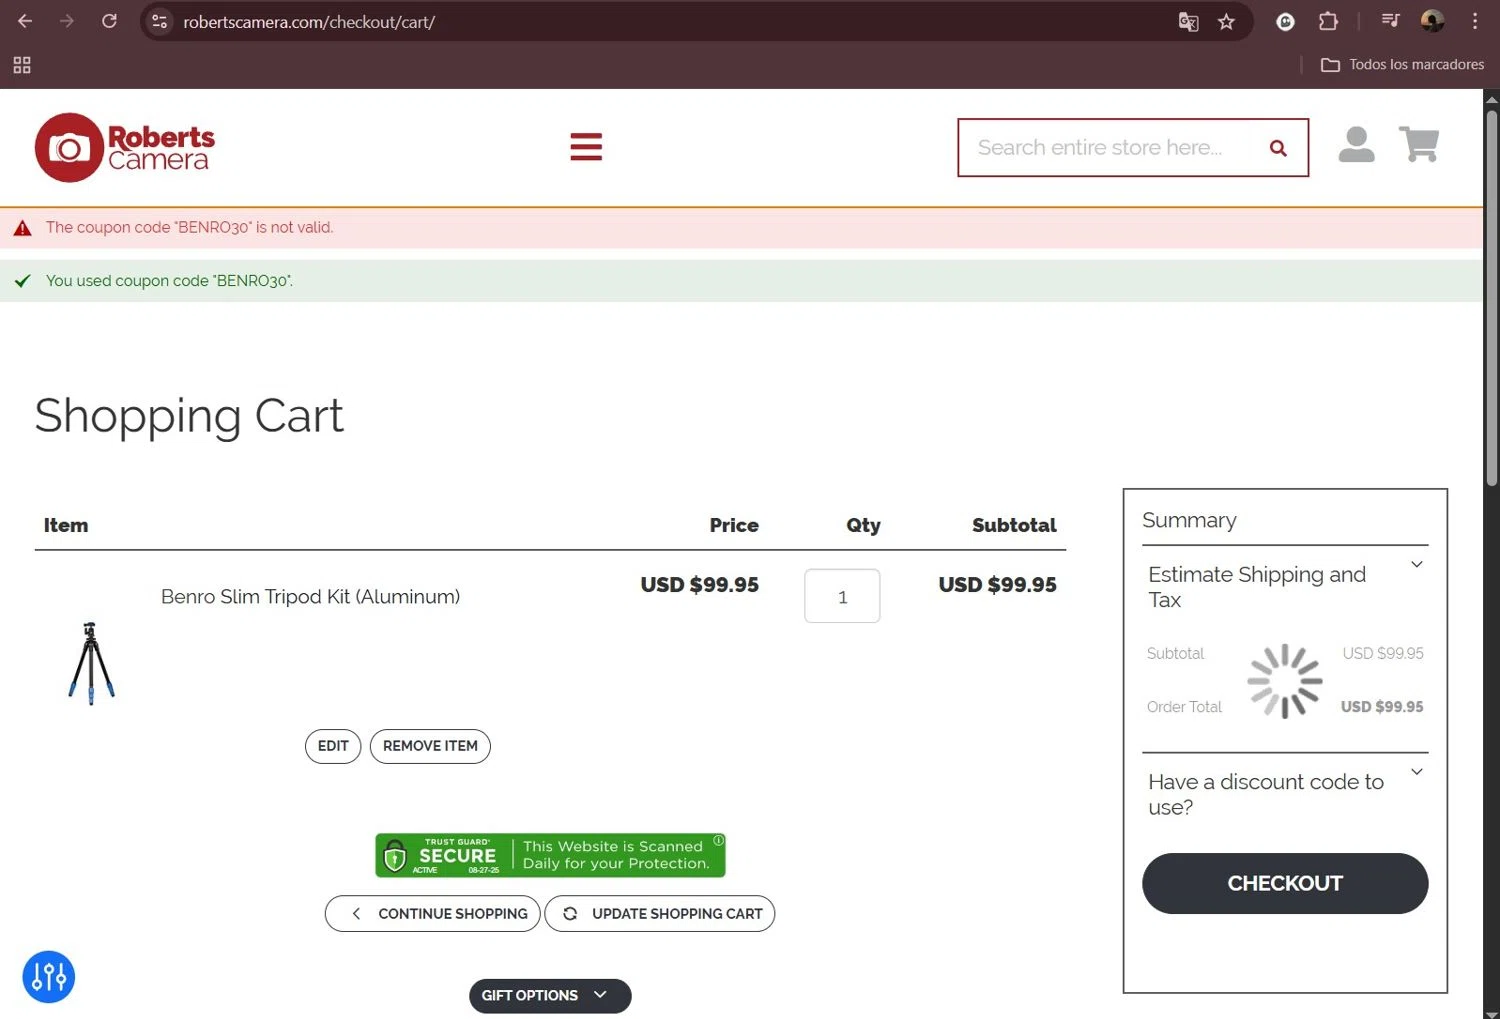Open the user account icon
The width and height of the screenshot is (1500, 1019).
coord(1356,145)
